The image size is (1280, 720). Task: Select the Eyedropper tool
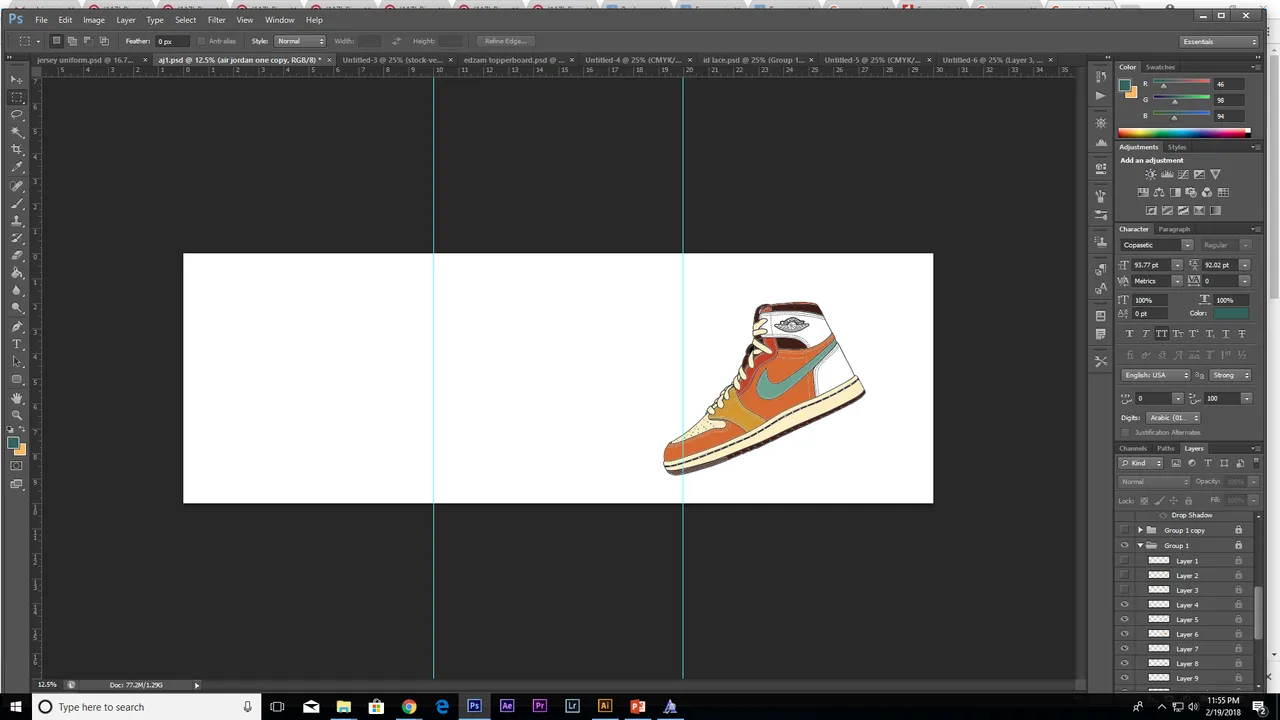coord(17,167)
